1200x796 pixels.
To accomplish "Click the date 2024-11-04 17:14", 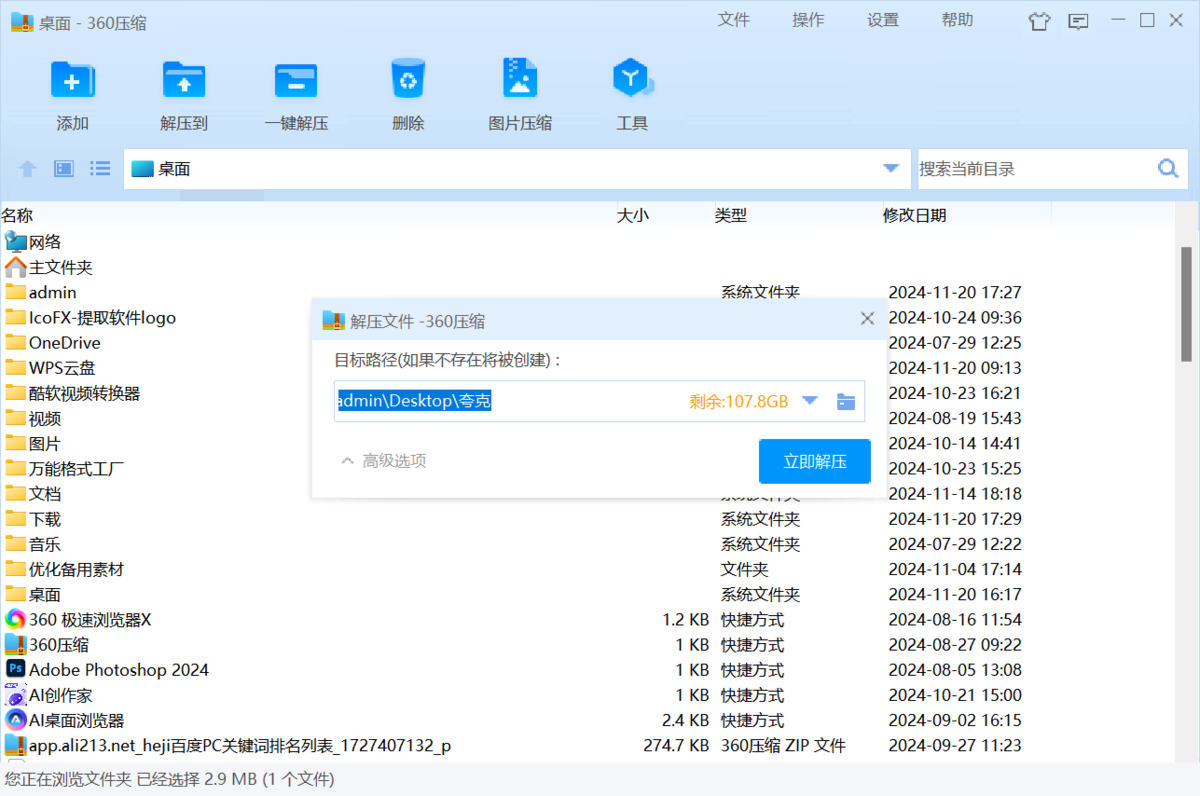I will pos(955,570).
